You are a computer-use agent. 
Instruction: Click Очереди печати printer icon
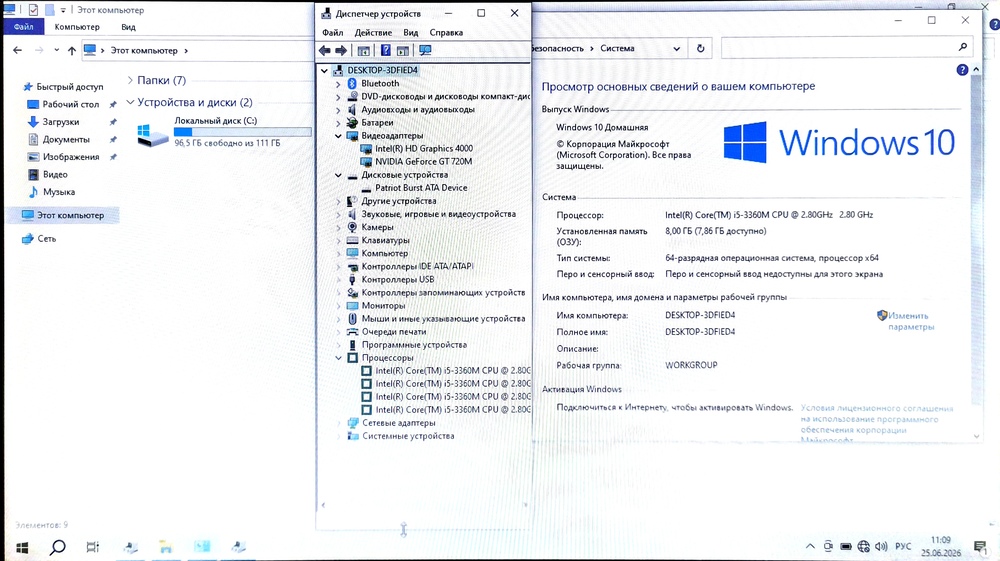click(x=352, y=332)
